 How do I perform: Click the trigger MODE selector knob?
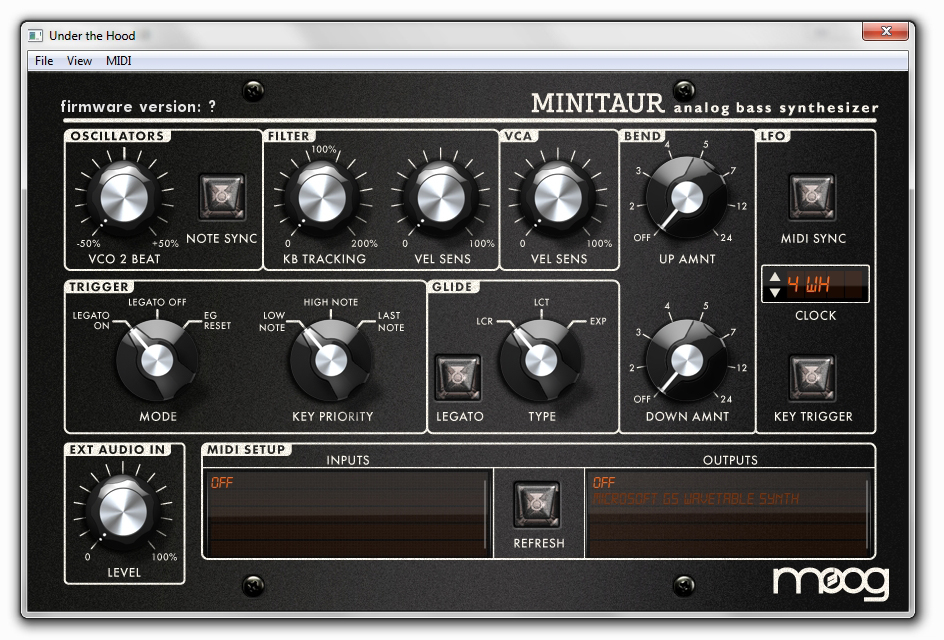tap(157, 361)
